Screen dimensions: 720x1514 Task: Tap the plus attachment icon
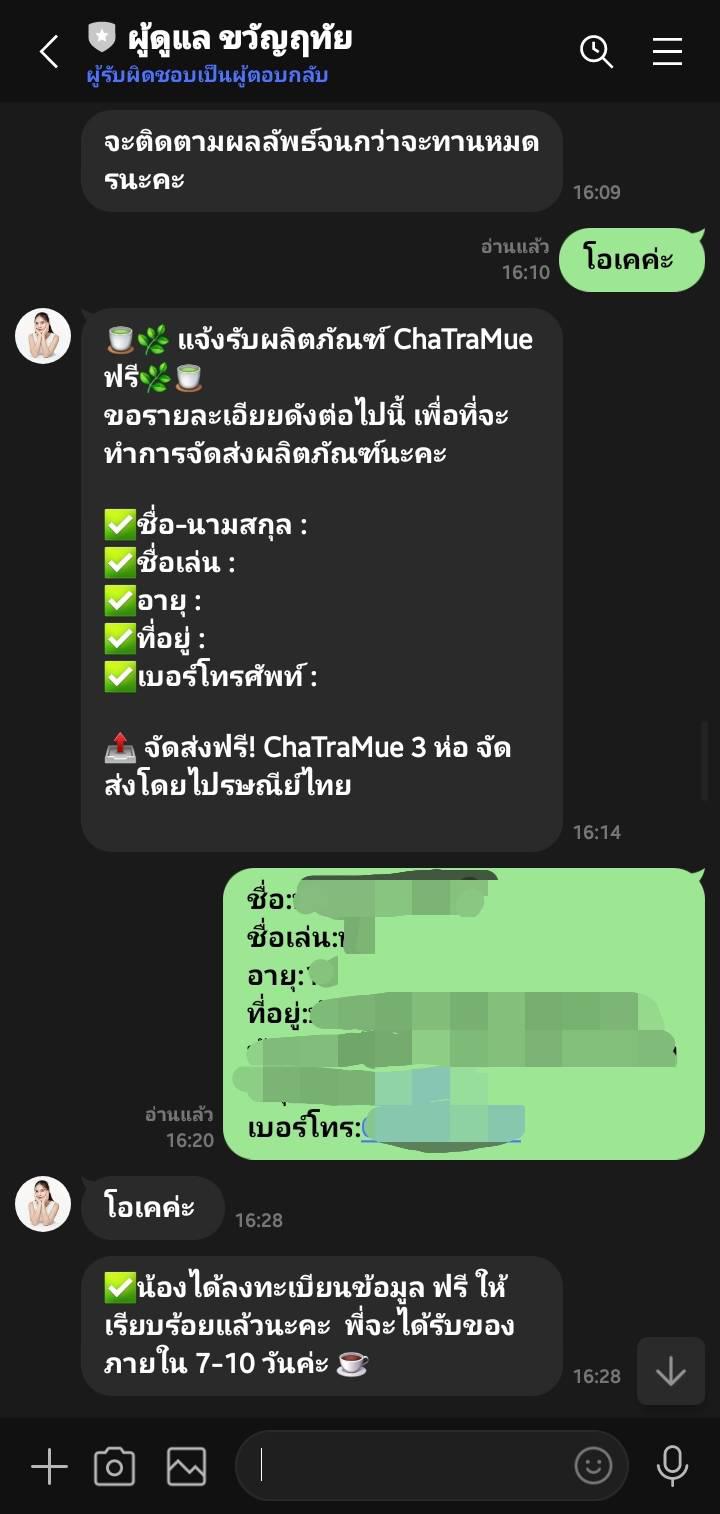click(49, 1467)
